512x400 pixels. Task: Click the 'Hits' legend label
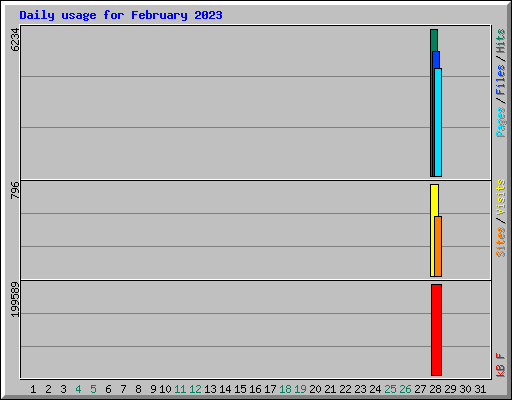(x=500, y=41)
